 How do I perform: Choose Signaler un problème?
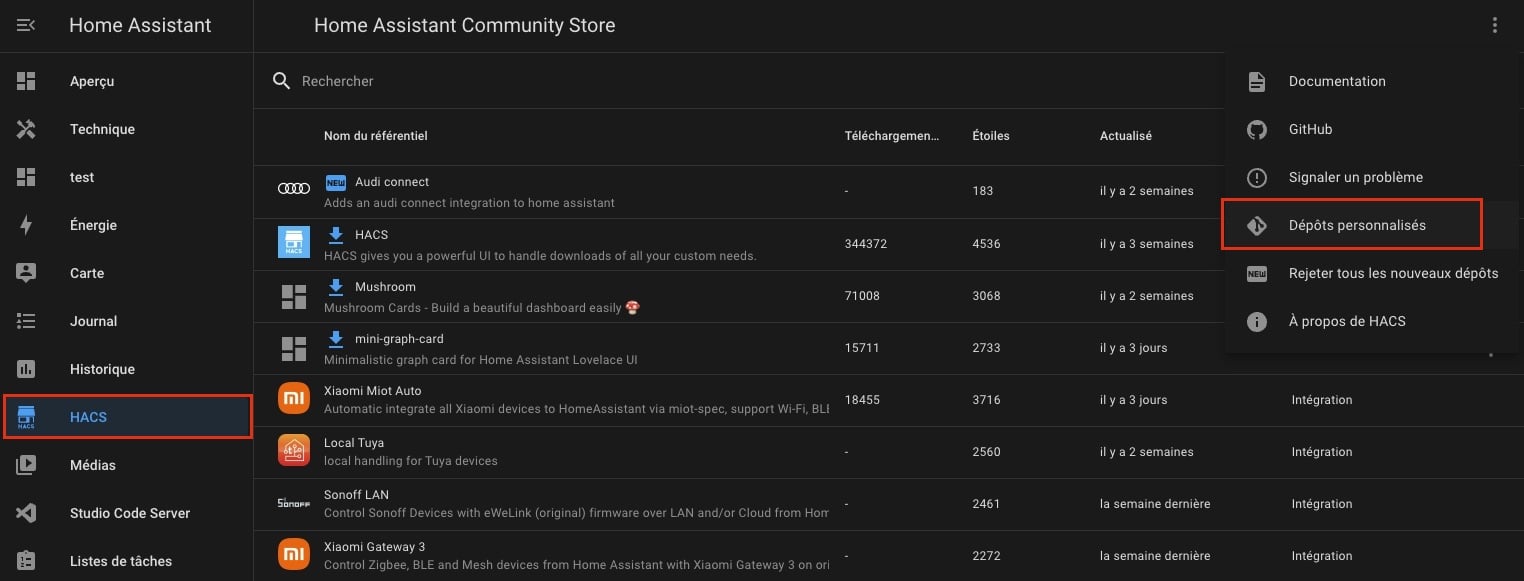[x=1374, y=177]
